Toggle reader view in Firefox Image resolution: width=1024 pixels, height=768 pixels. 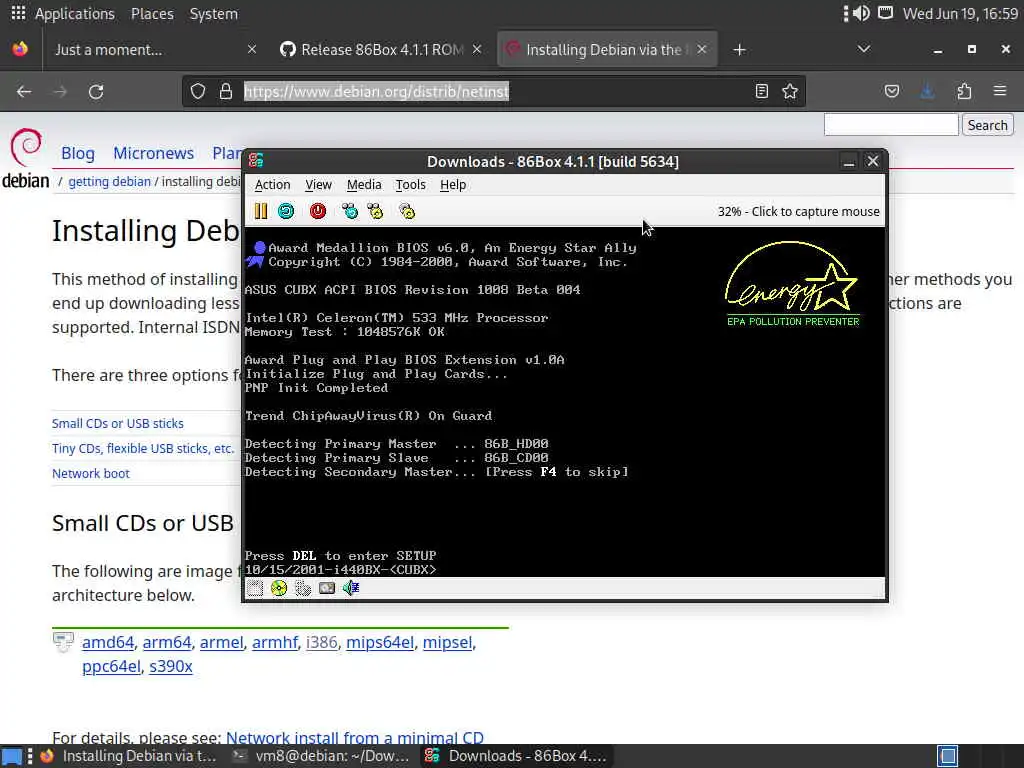[x=761, y=91]
